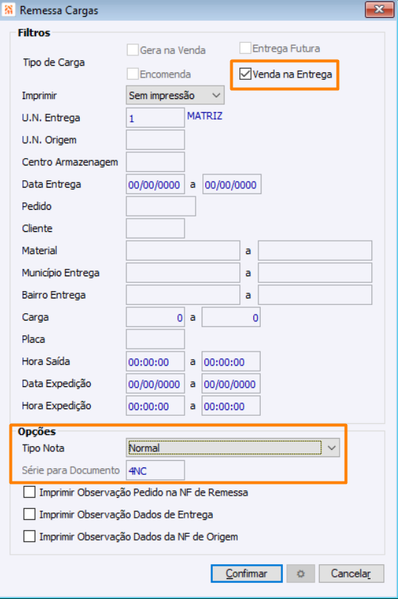
Task: Focus the Município Entrega start field
Action: pos(183,273)
